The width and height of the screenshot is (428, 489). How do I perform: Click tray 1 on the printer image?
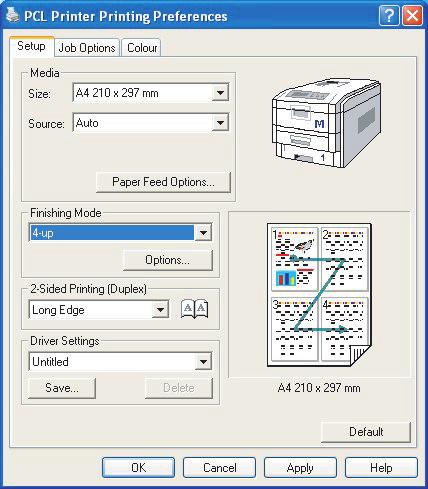point(322,157)
